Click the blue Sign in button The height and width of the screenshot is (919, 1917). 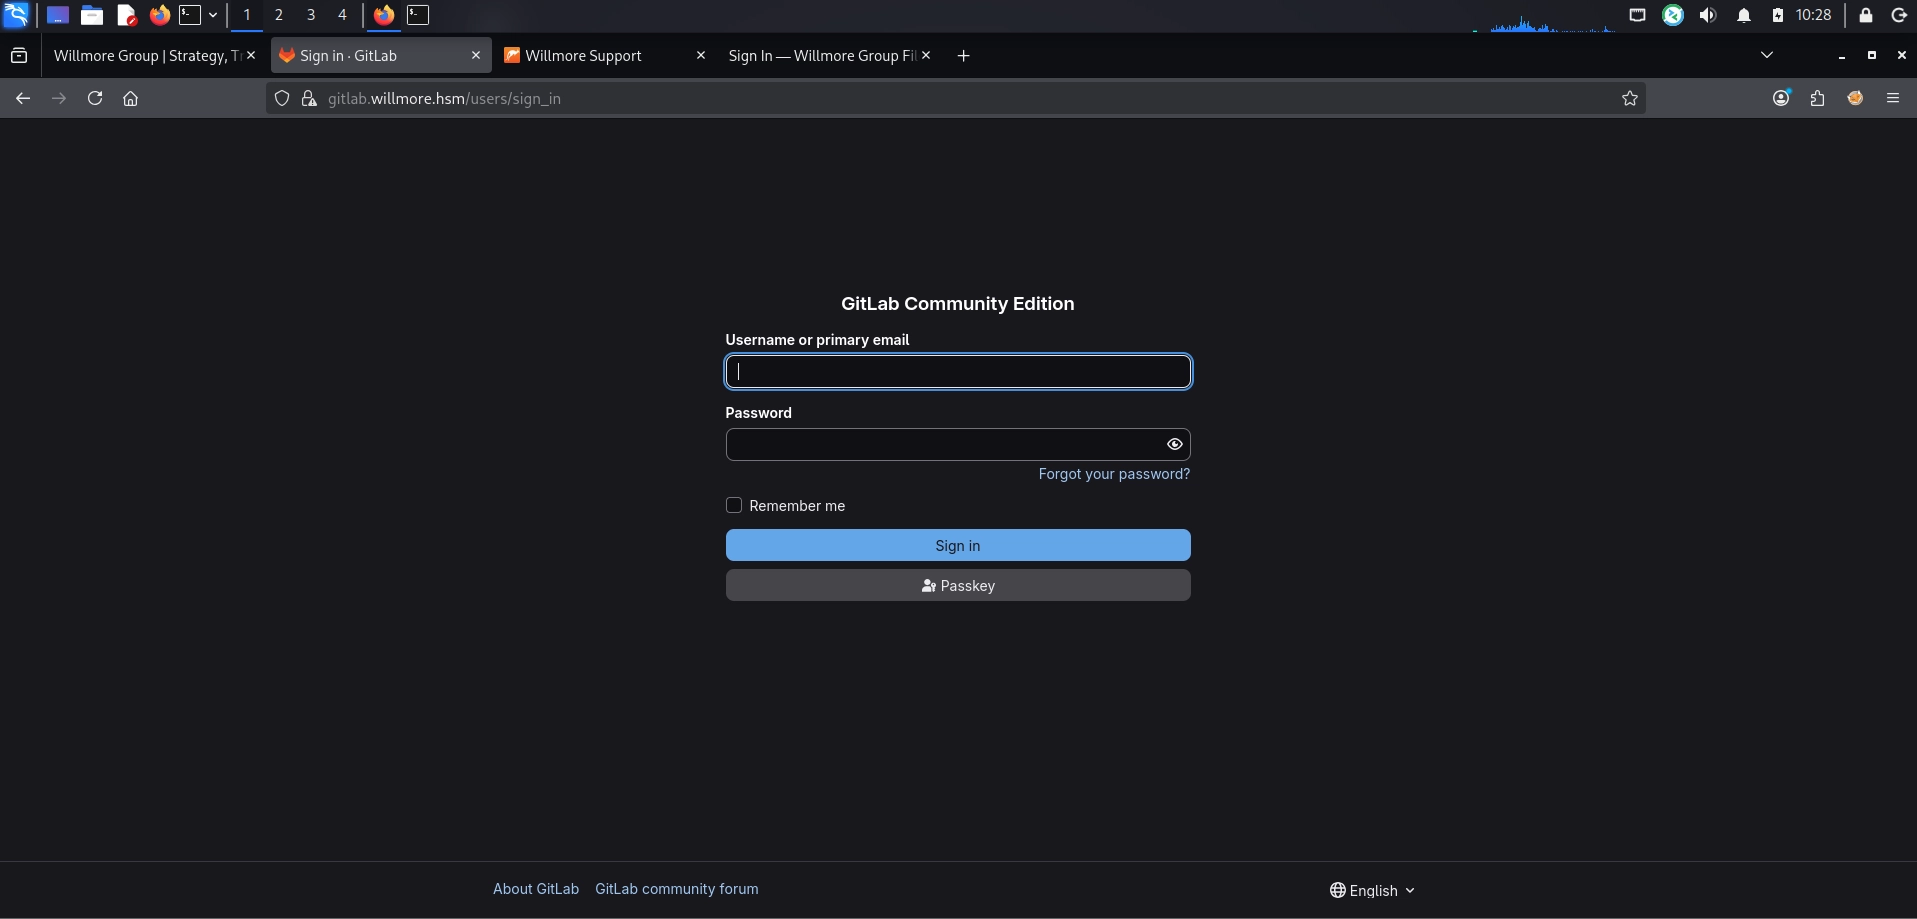point(958,545)
